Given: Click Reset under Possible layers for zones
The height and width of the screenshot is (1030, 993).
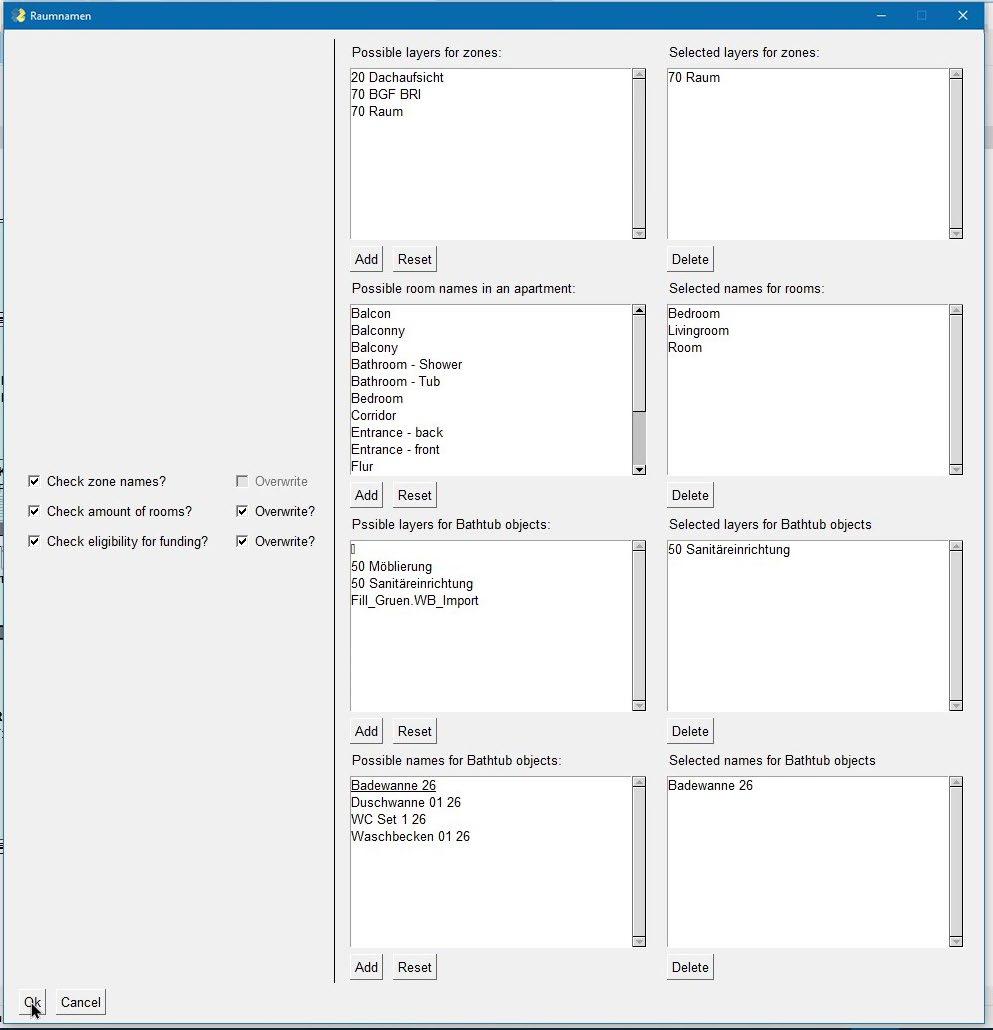Looking at the screenshot, I should coord(414,259).
